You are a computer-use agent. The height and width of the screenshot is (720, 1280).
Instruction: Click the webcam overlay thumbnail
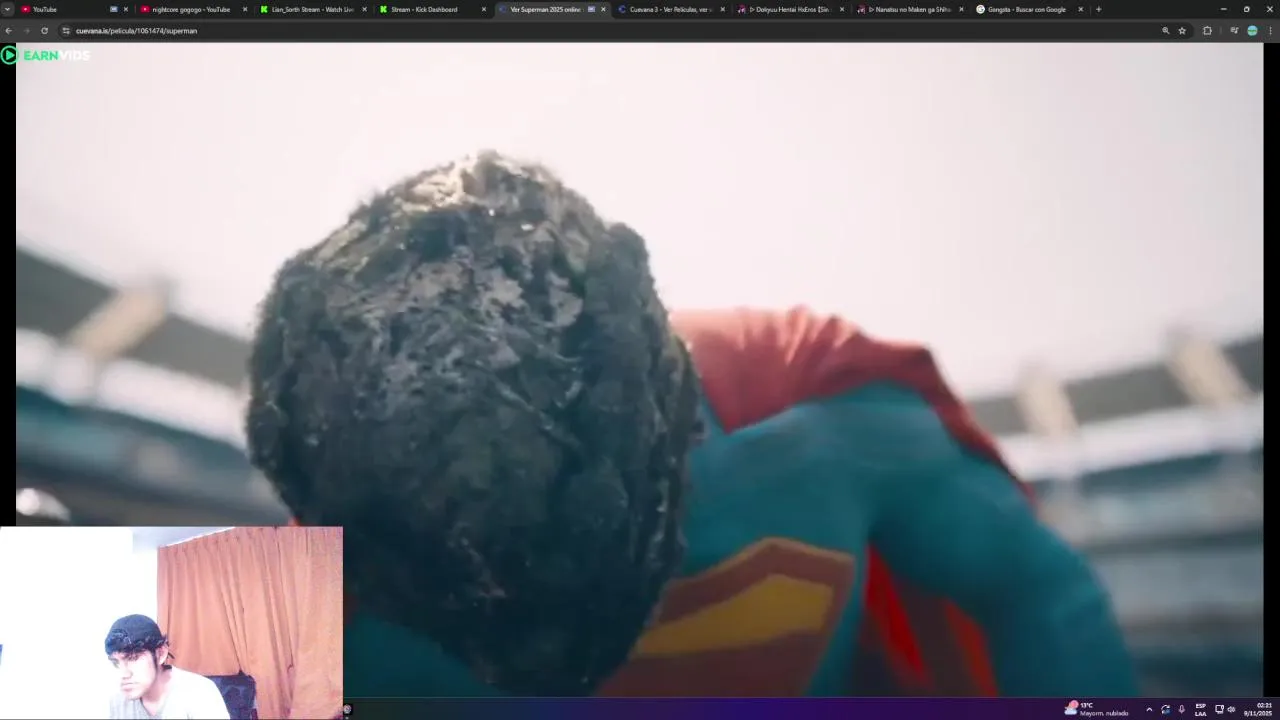coord(171,623)
